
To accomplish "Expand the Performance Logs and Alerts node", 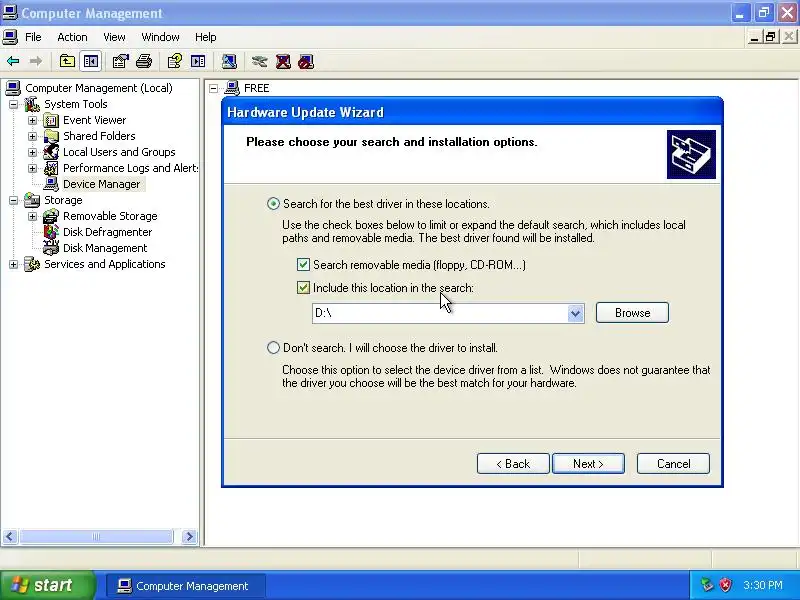I will click(33, 168).
